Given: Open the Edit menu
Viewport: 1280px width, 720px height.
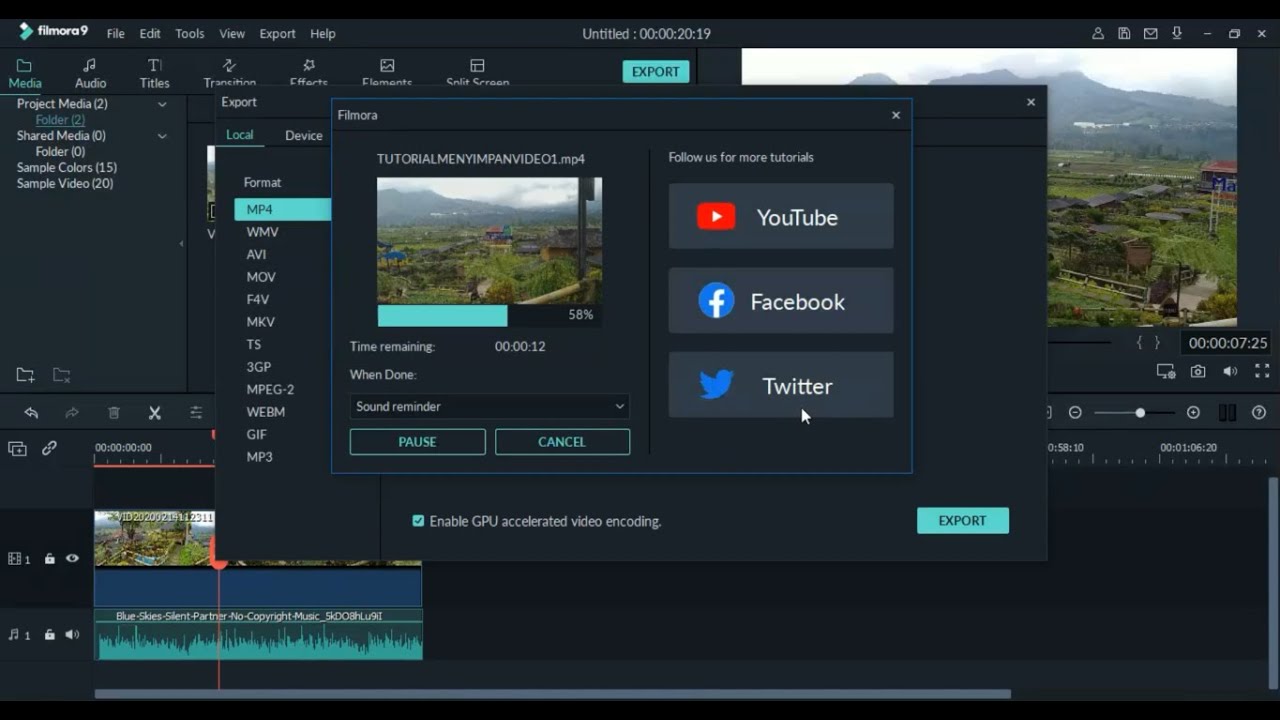Looking at the screenshot, I should pos(150,33).
